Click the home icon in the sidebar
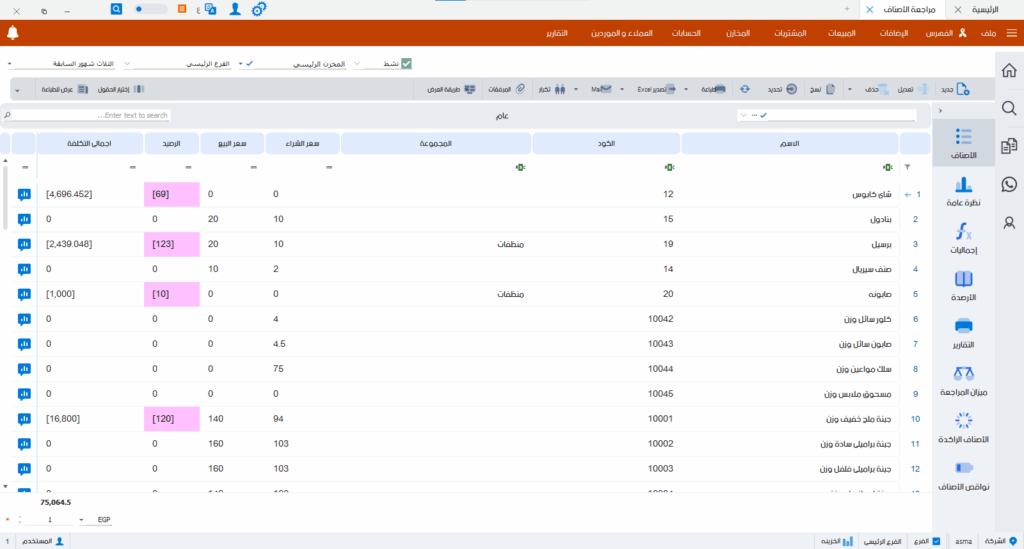Screen dimensions: 1024x549 [1009, 70]
